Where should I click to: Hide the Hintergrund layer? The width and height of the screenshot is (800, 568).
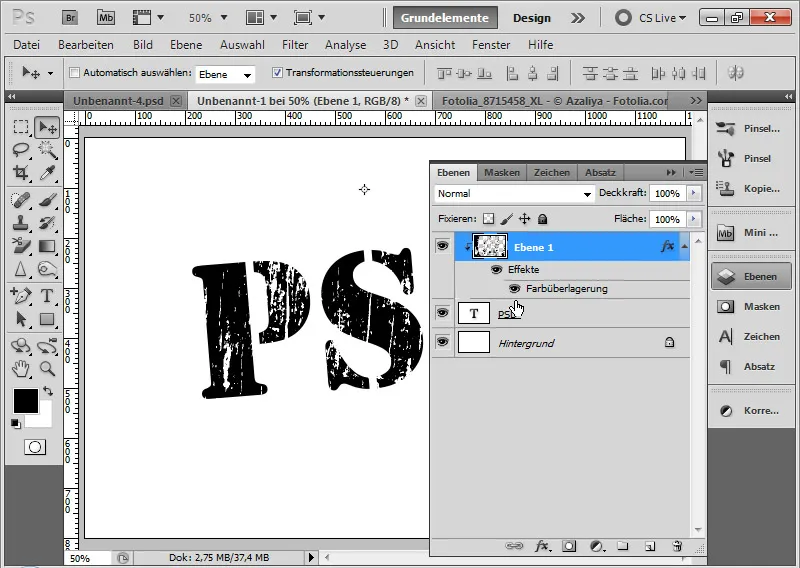(x=442, y=342)
